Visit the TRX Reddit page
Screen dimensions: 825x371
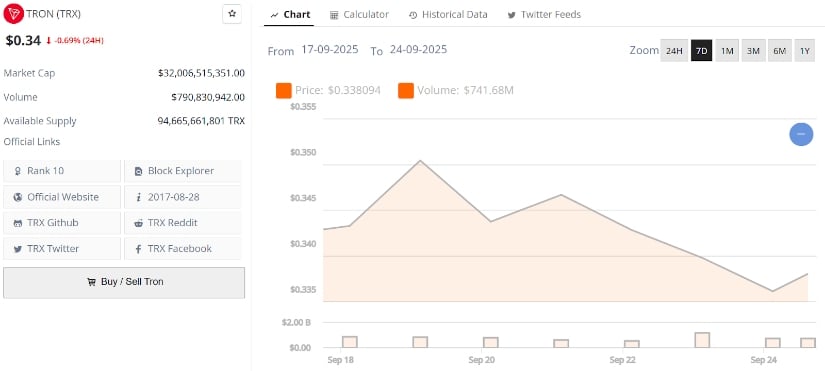[x=183, y=223]
